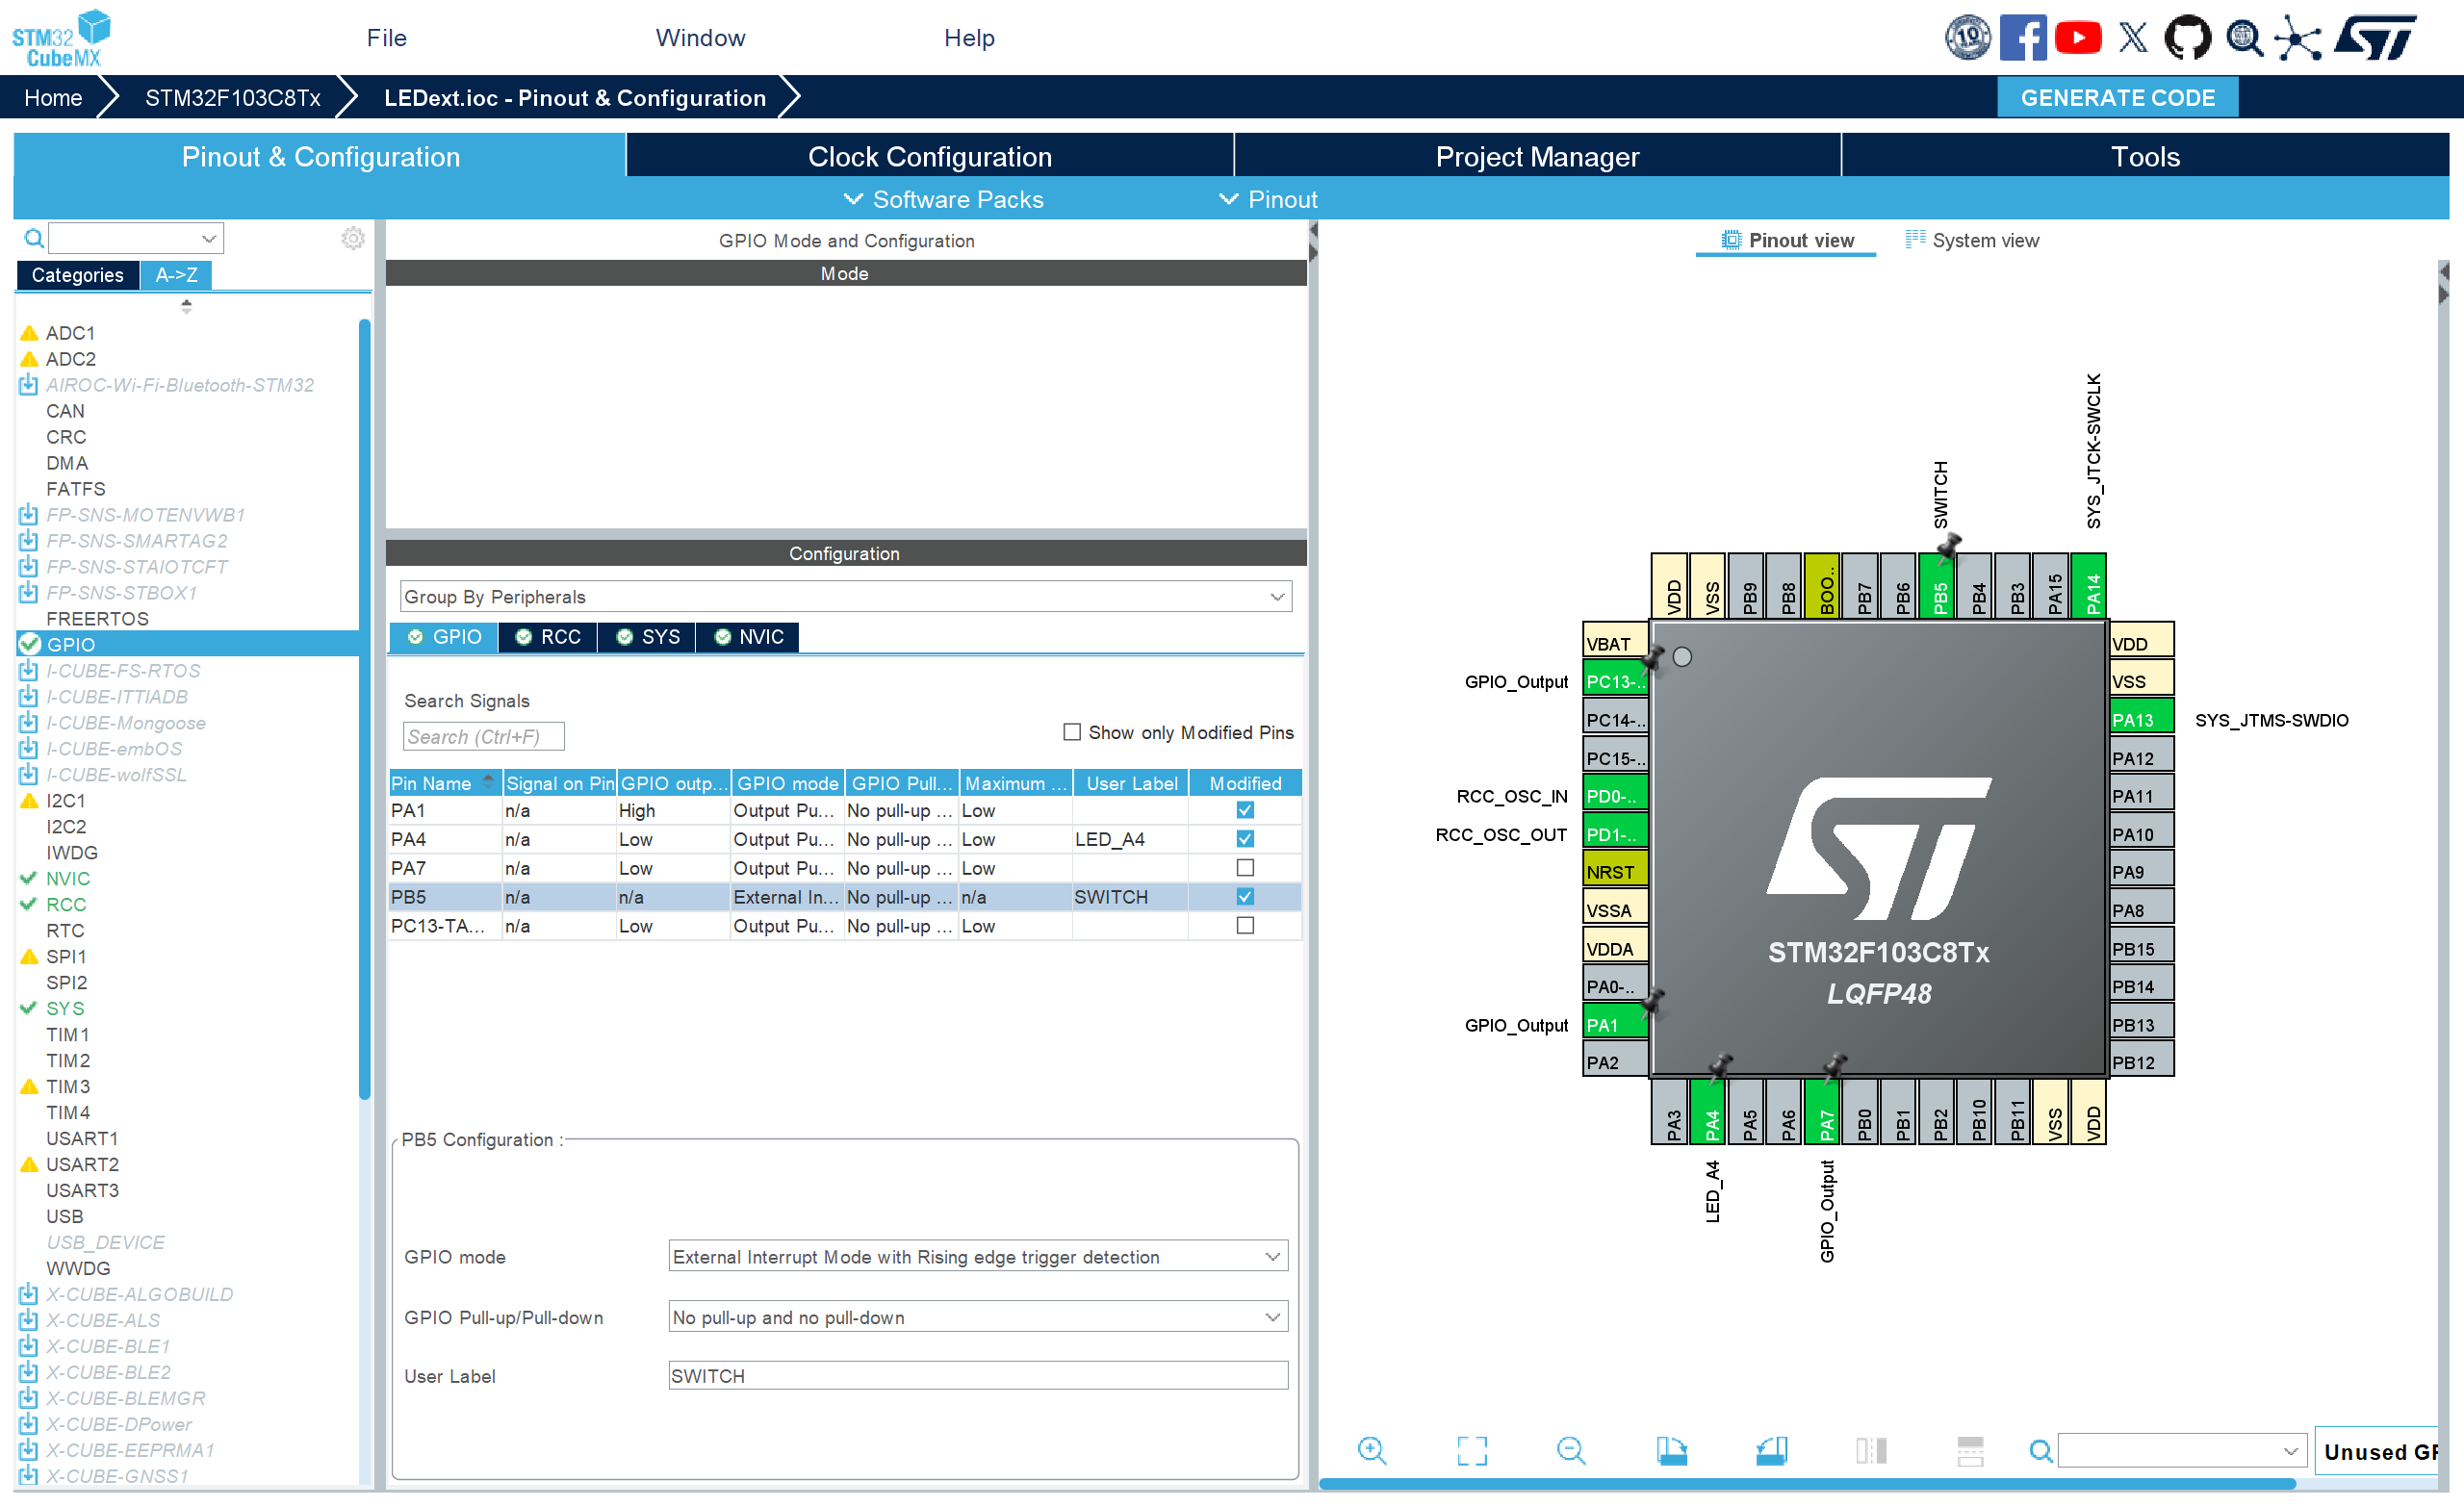Zoom out of the chip pinout

[x=1571, y=1450]
